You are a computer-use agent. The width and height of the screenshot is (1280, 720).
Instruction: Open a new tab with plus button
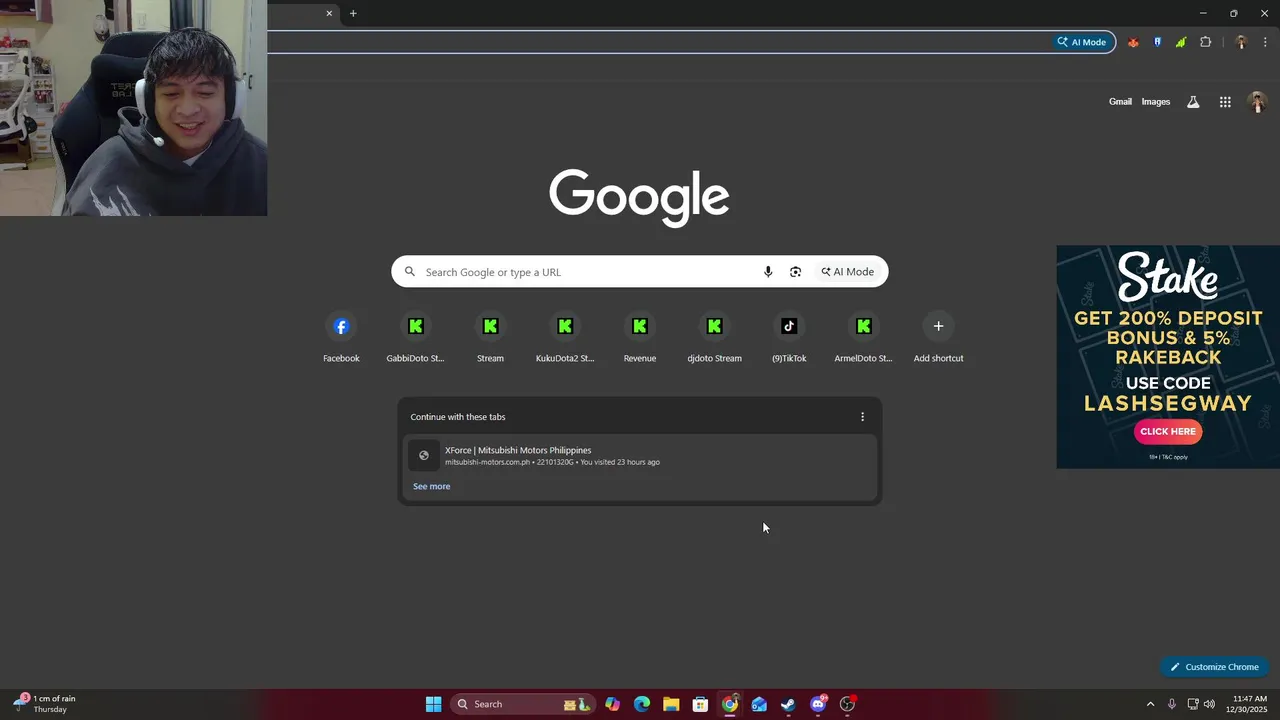pyautogui.click(x=353, y=13)
